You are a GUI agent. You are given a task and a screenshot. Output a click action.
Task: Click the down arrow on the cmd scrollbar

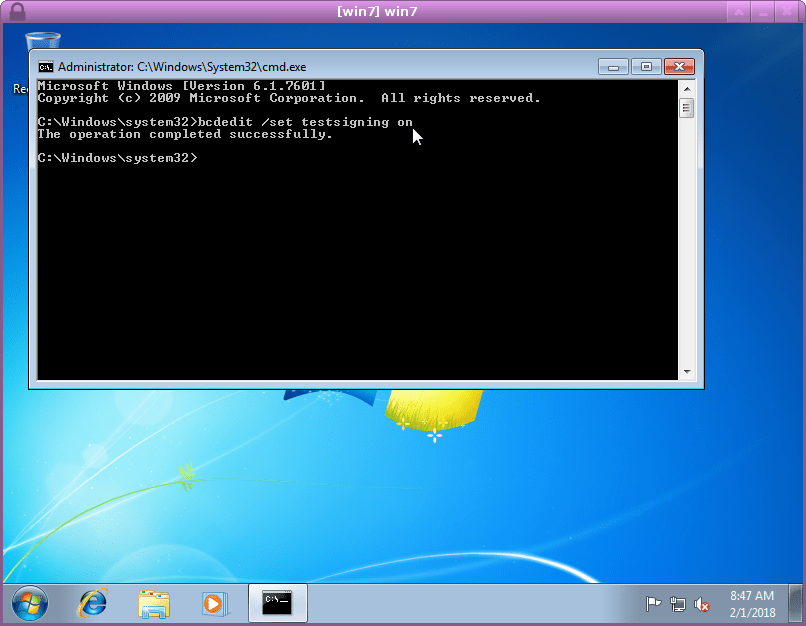coord(687,371)
